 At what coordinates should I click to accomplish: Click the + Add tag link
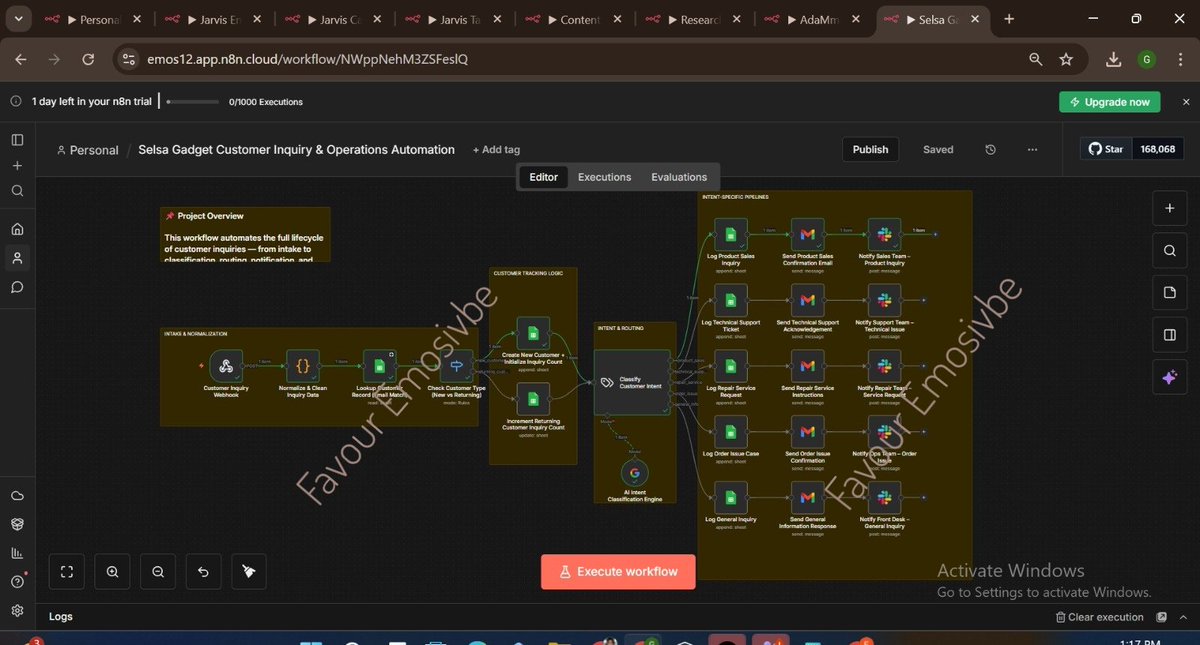coord(496,150)
